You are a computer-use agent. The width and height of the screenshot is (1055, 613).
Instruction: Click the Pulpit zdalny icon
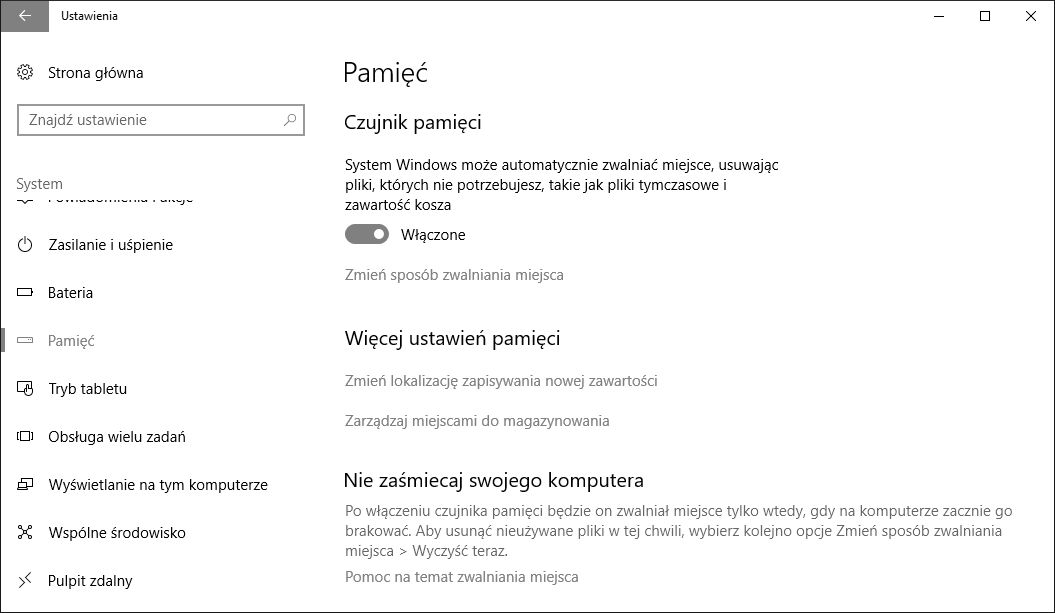pyautogui.click(x=26, y=581)
